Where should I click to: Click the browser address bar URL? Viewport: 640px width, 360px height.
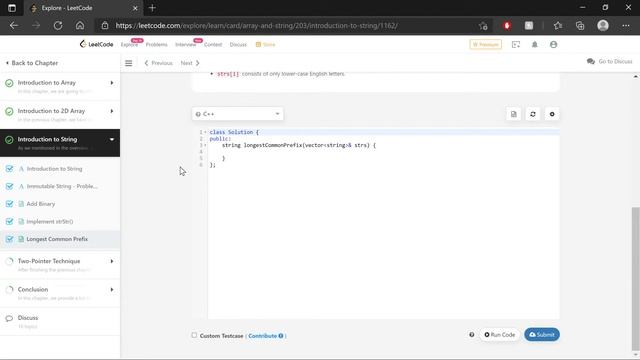pyautogui.click(x=256, y=25)
